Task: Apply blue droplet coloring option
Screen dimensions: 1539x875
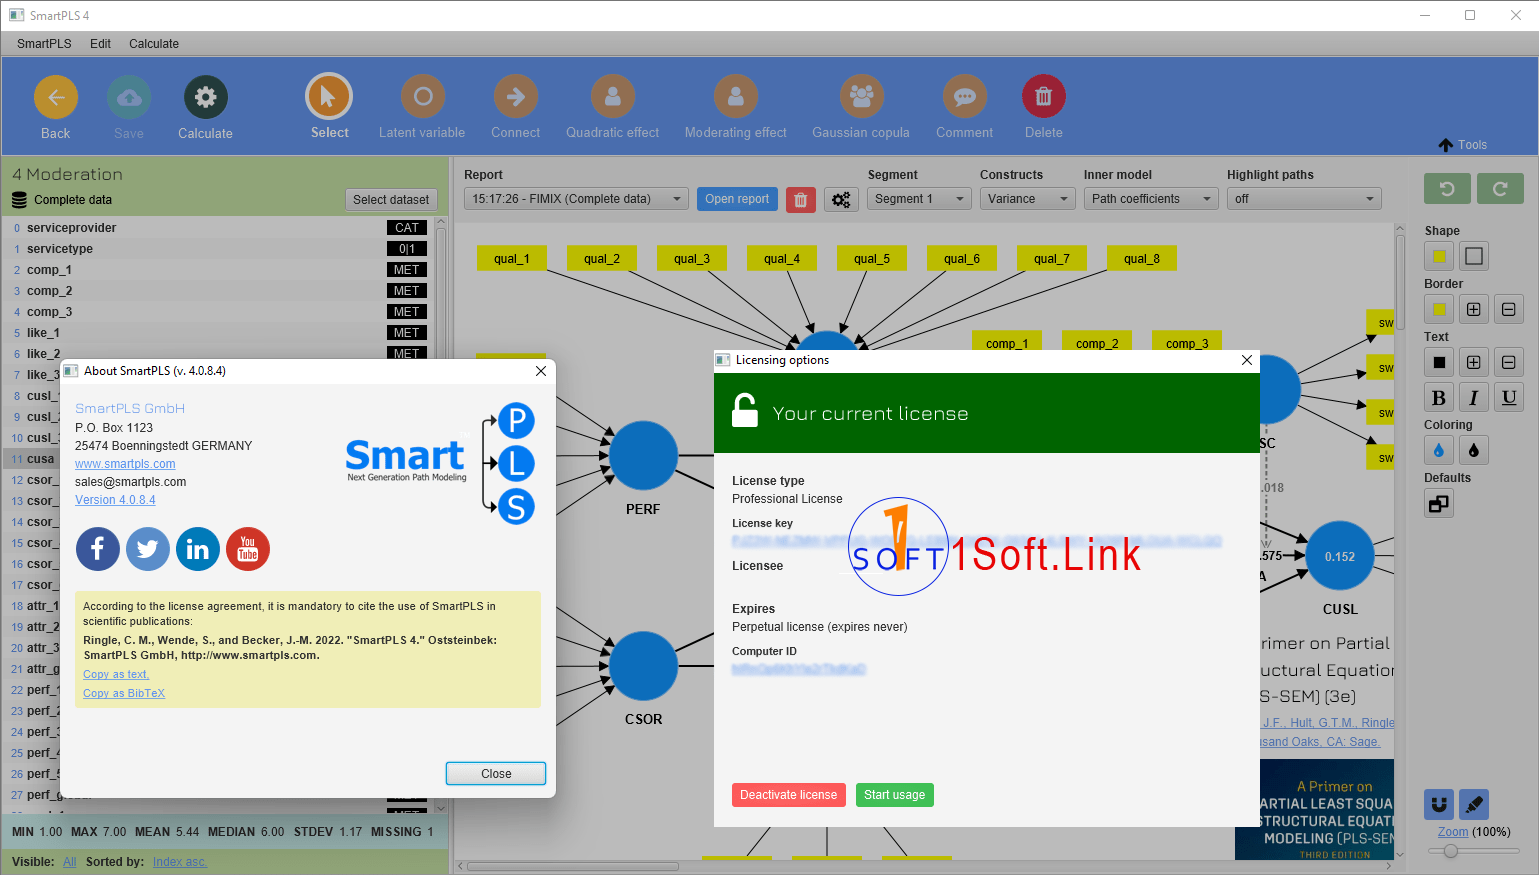Action: click(1439, 450)
